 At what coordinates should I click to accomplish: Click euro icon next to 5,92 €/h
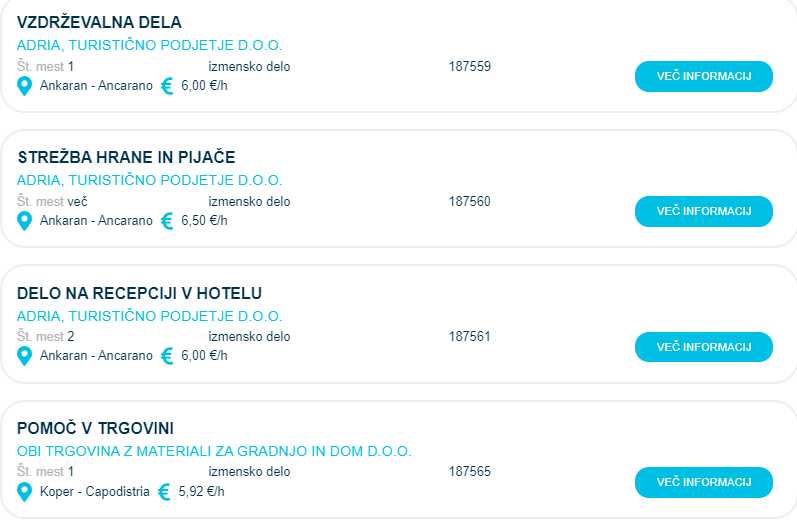click(164, 492)
